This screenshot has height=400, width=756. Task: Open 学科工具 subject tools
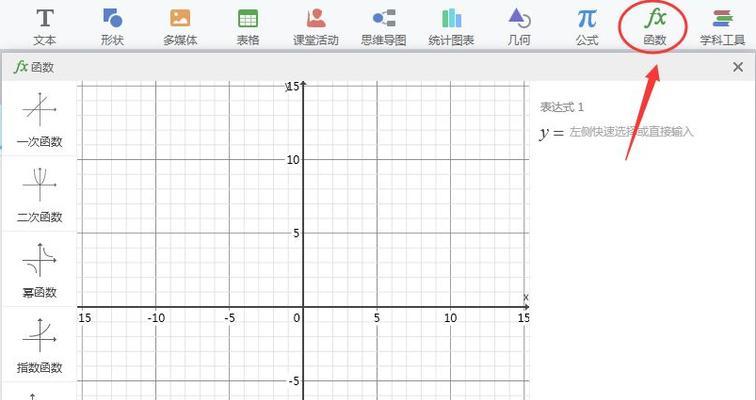722,27
